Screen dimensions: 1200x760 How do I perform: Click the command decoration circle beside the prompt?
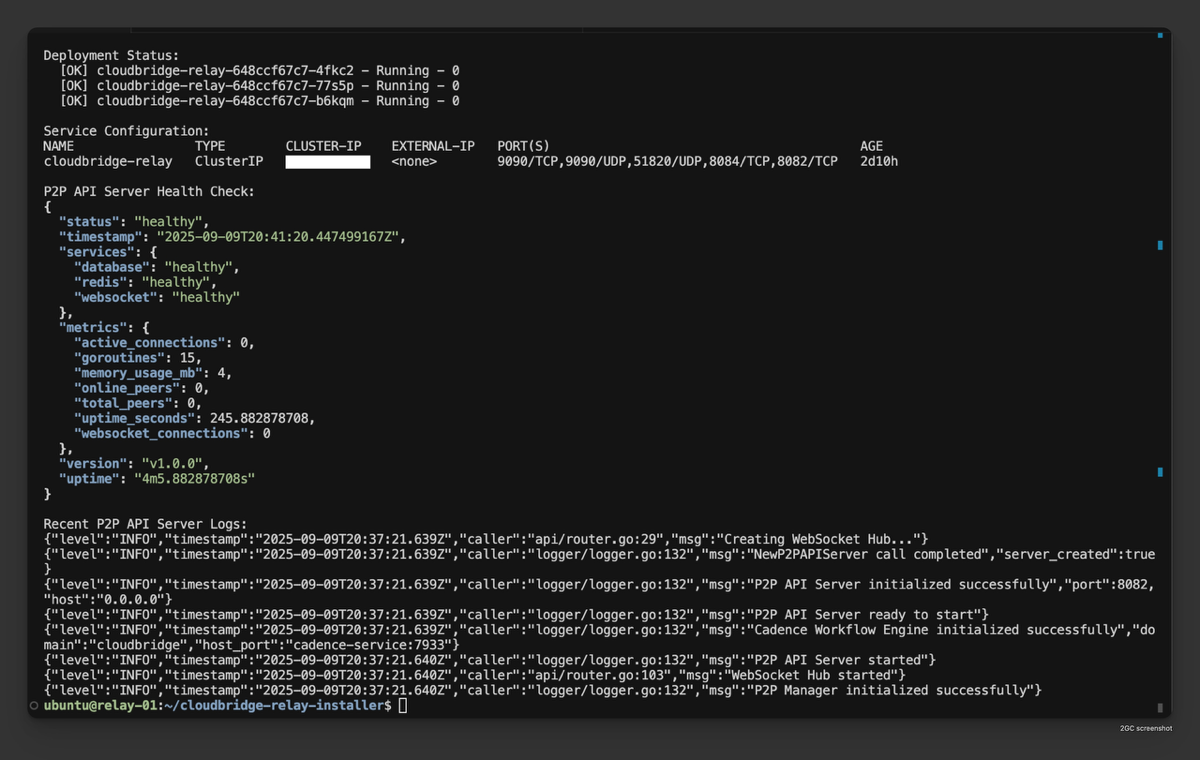pos(34,706)
